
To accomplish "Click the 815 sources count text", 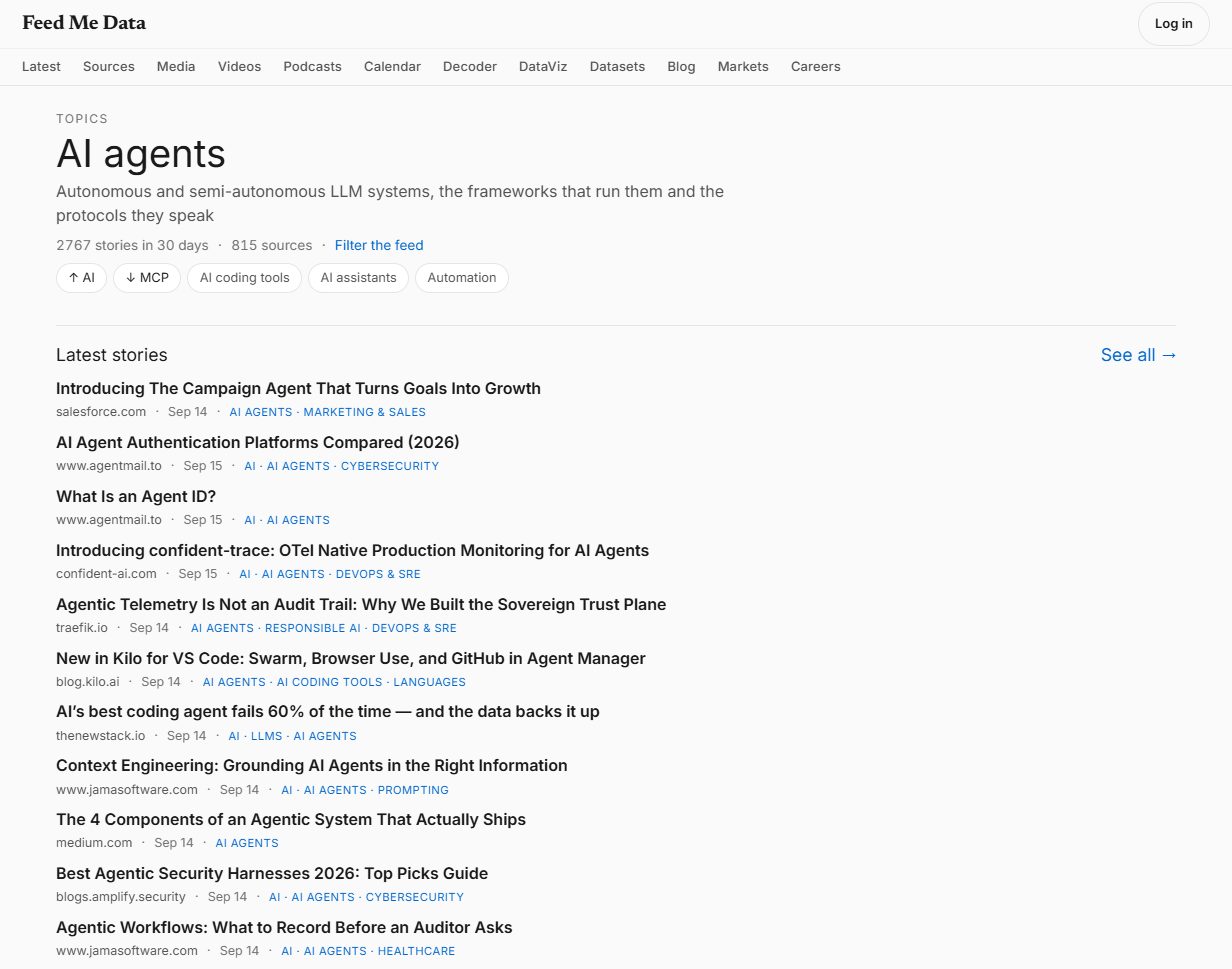I will click(271, 245).
